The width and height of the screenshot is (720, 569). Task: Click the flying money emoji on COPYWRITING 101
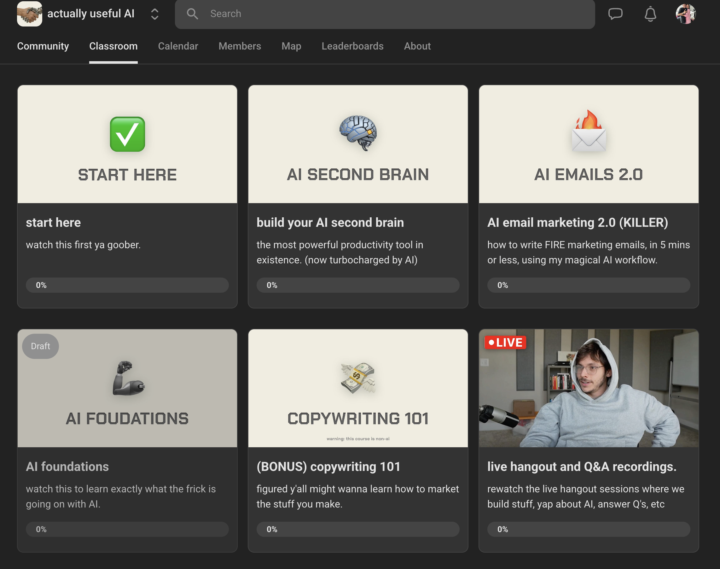358,377
